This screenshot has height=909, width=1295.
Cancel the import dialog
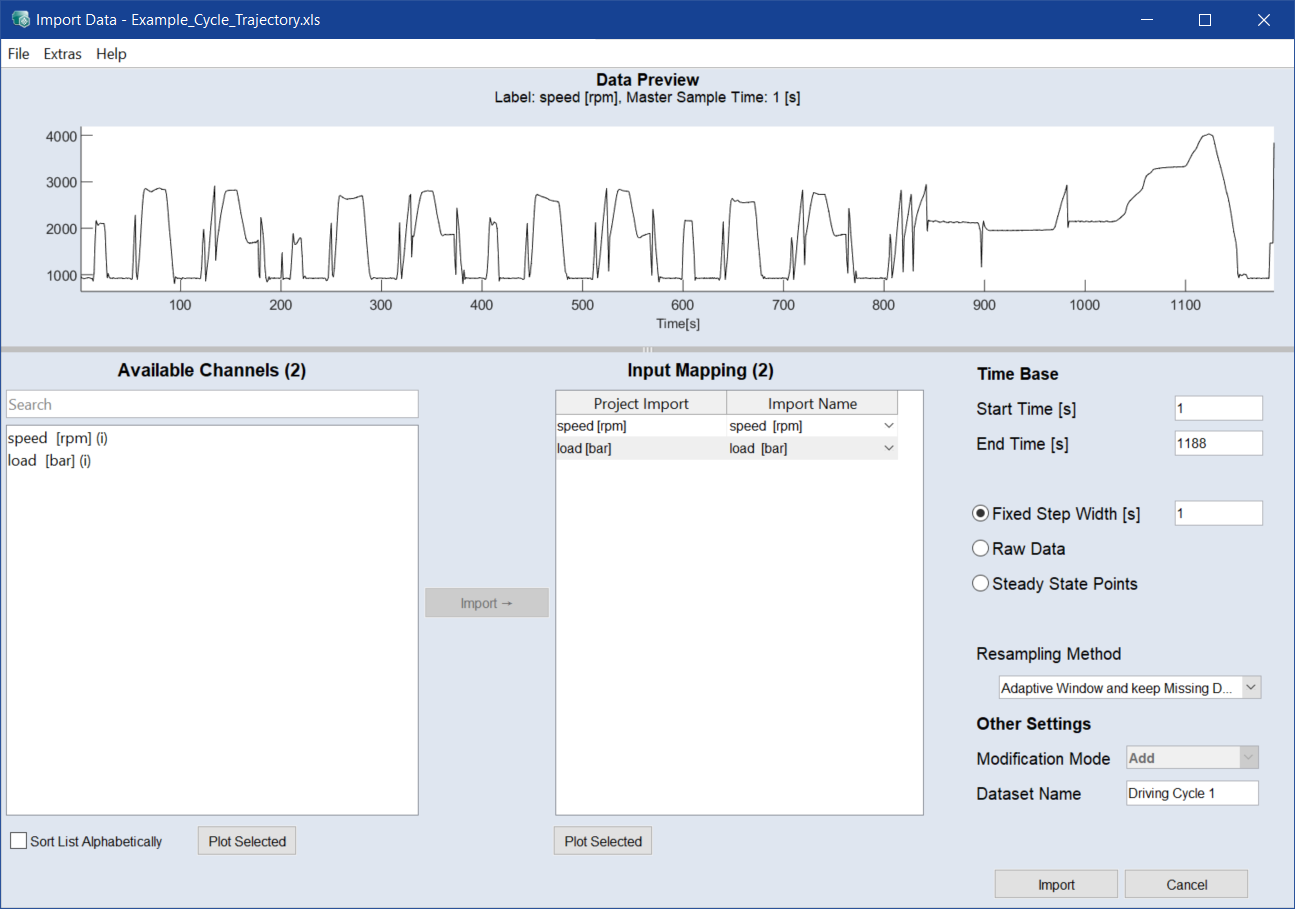pyautogui.click(x=1186, y=884)
